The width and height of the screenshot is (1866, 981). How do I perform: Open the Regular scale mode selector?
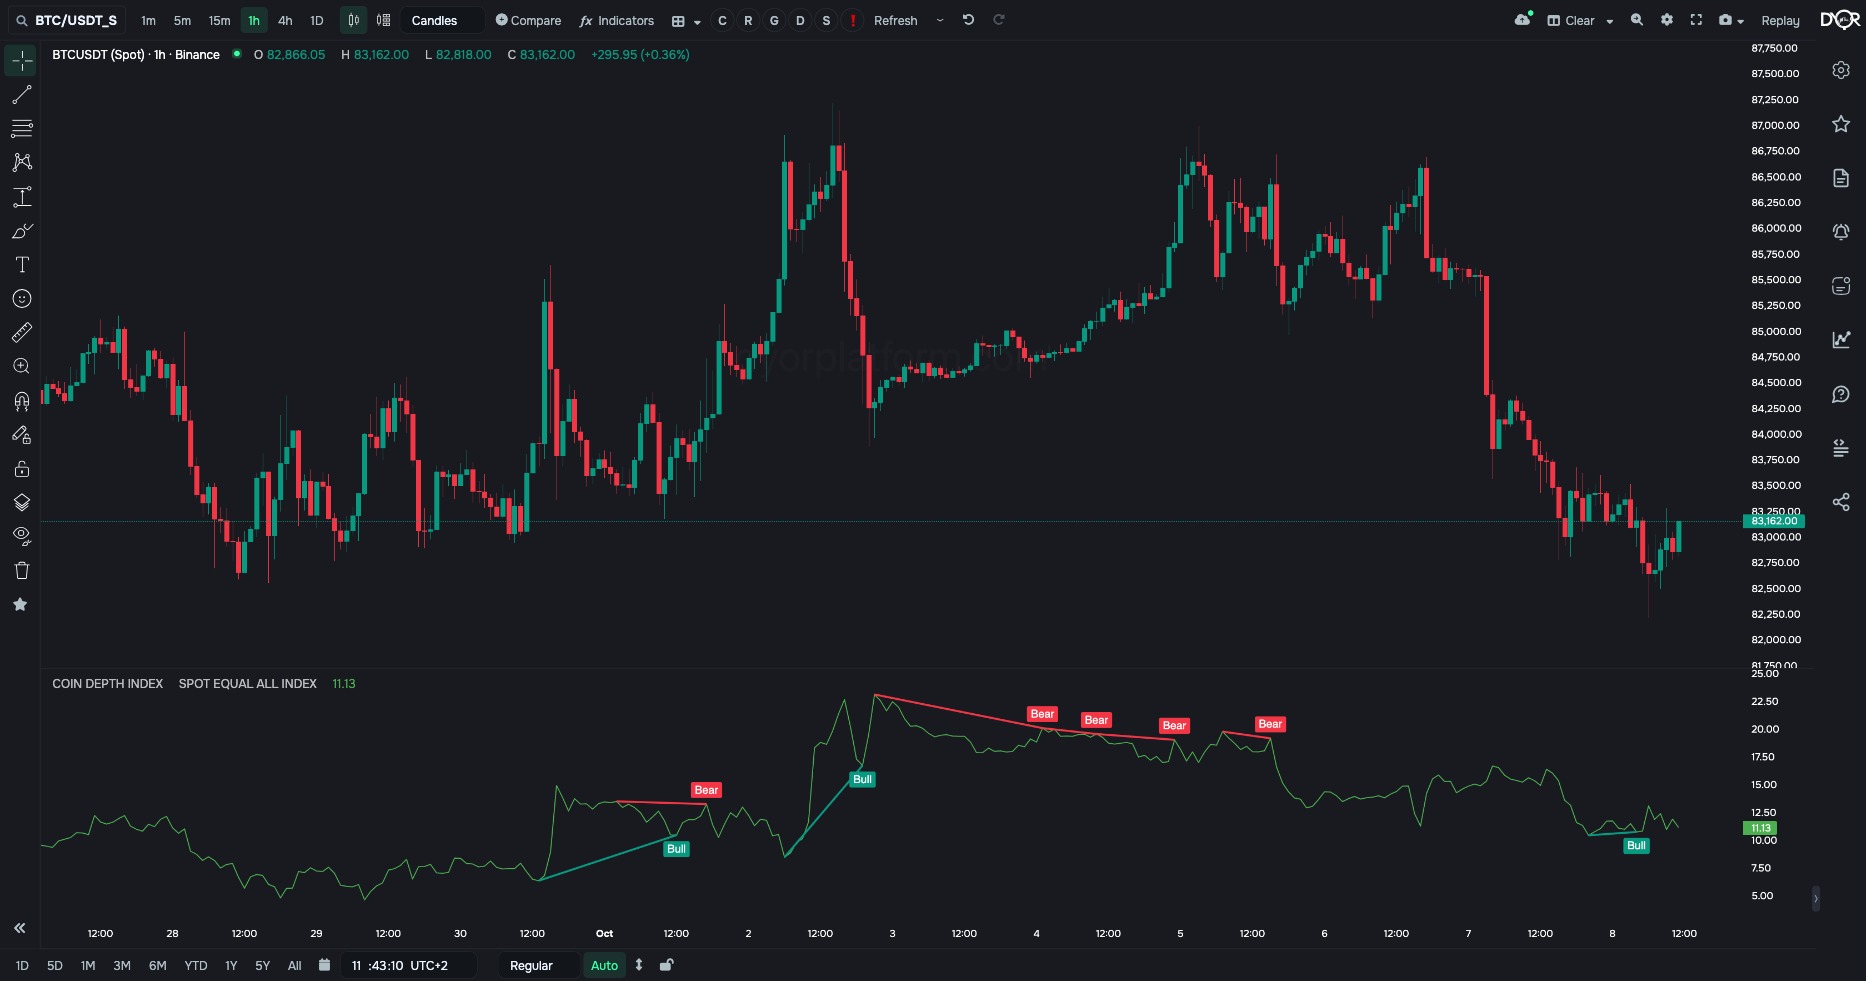pos(540,966)
